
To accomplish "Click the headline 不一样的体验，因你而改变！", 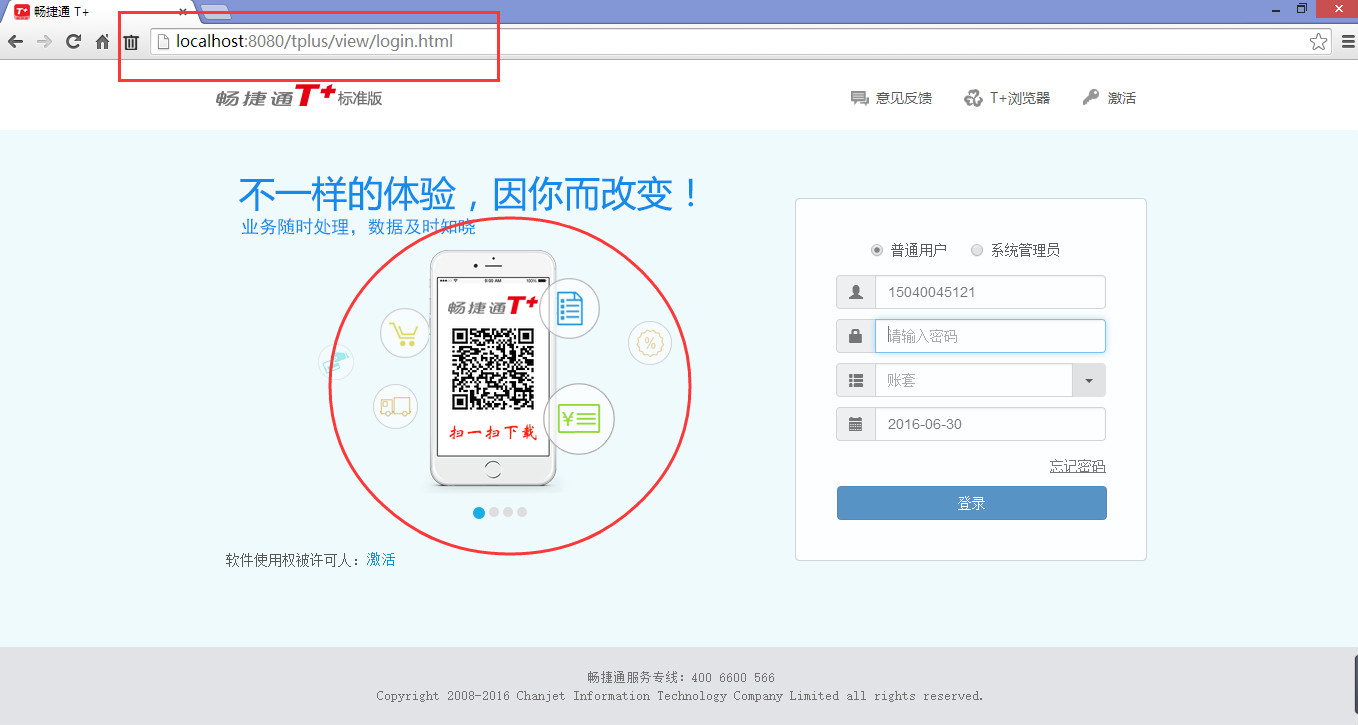I will pos(470,194).
